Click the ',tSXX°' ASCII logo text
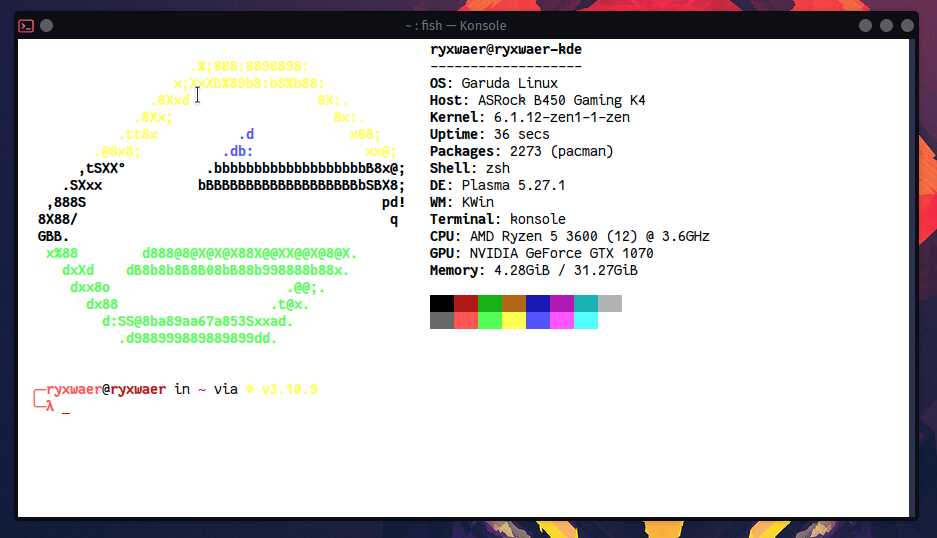This screenshot has height=538, width=937. point(102,168)
